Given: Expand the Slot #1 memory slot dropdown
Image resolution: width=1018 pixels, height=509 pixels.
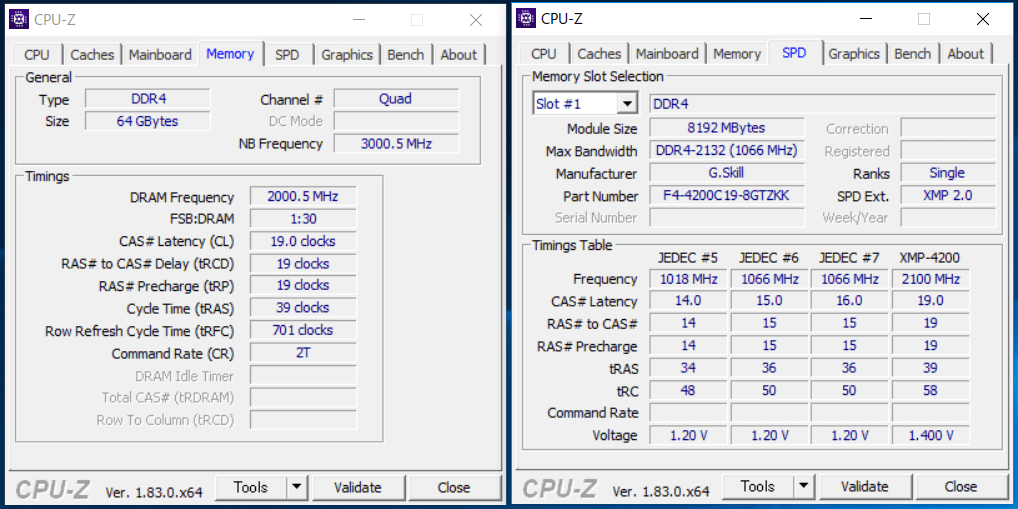Looking at the screenshot, I should (x=627, y=104).
